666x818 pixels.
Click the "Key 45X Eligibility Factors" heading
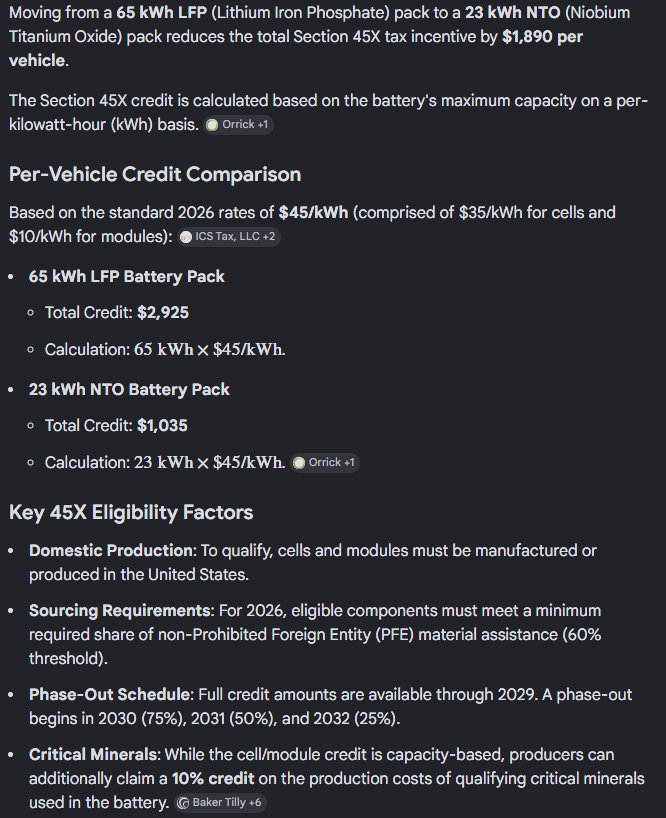(x=131, y=513)
